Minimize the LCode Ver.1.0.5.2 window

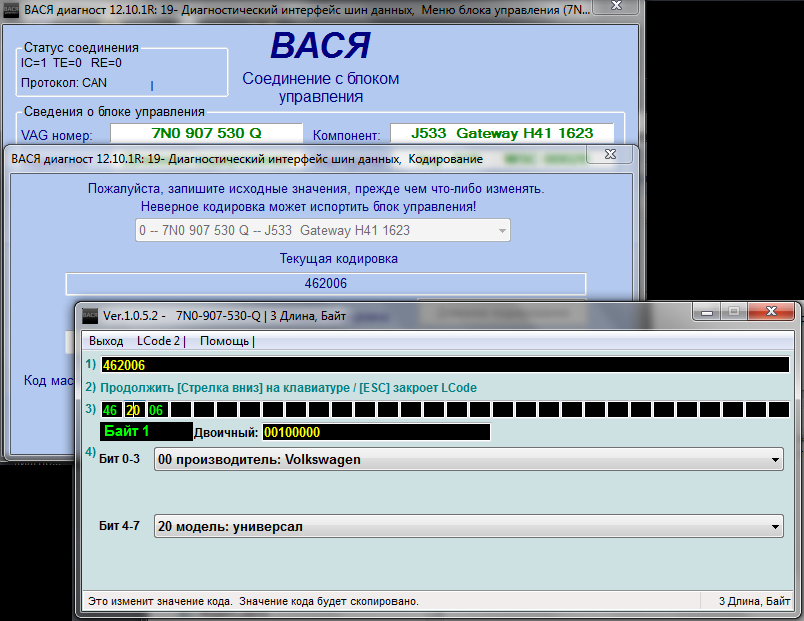(x=707, y=311)
